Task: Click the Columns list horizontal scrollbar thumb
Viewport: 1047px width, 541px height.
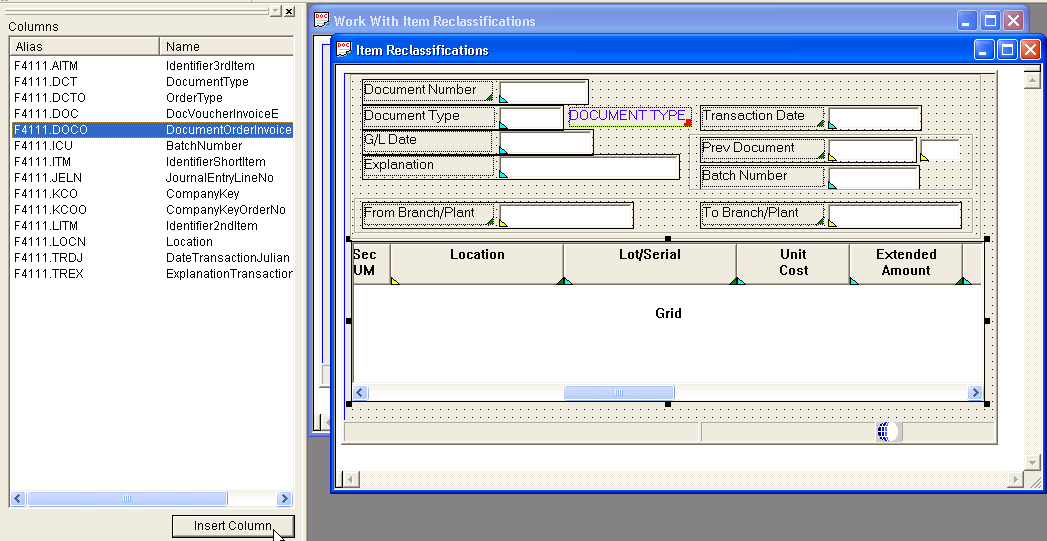Action: [x=127, y=498]
